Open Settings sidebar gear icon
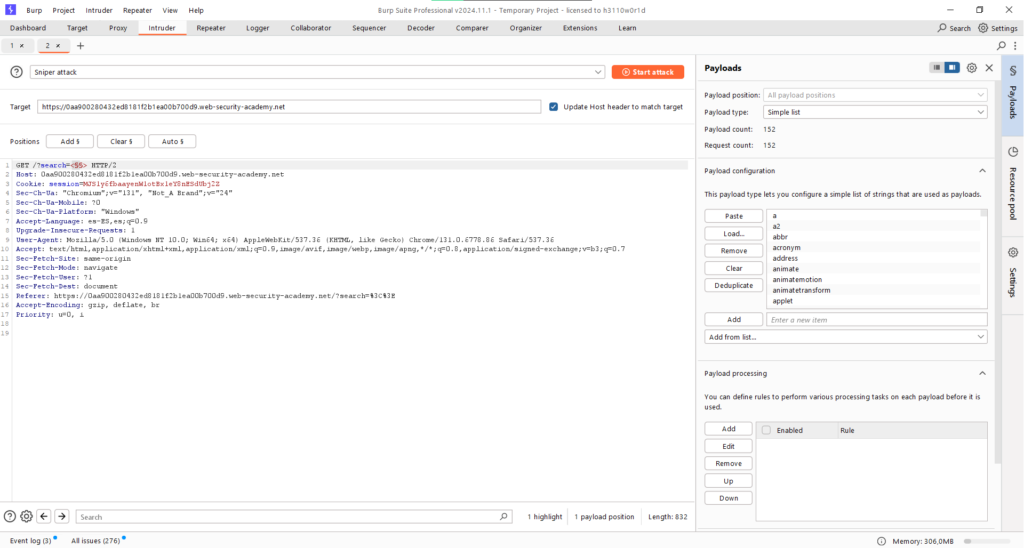Screen dimensions: 1024x548 point(1013,252)
